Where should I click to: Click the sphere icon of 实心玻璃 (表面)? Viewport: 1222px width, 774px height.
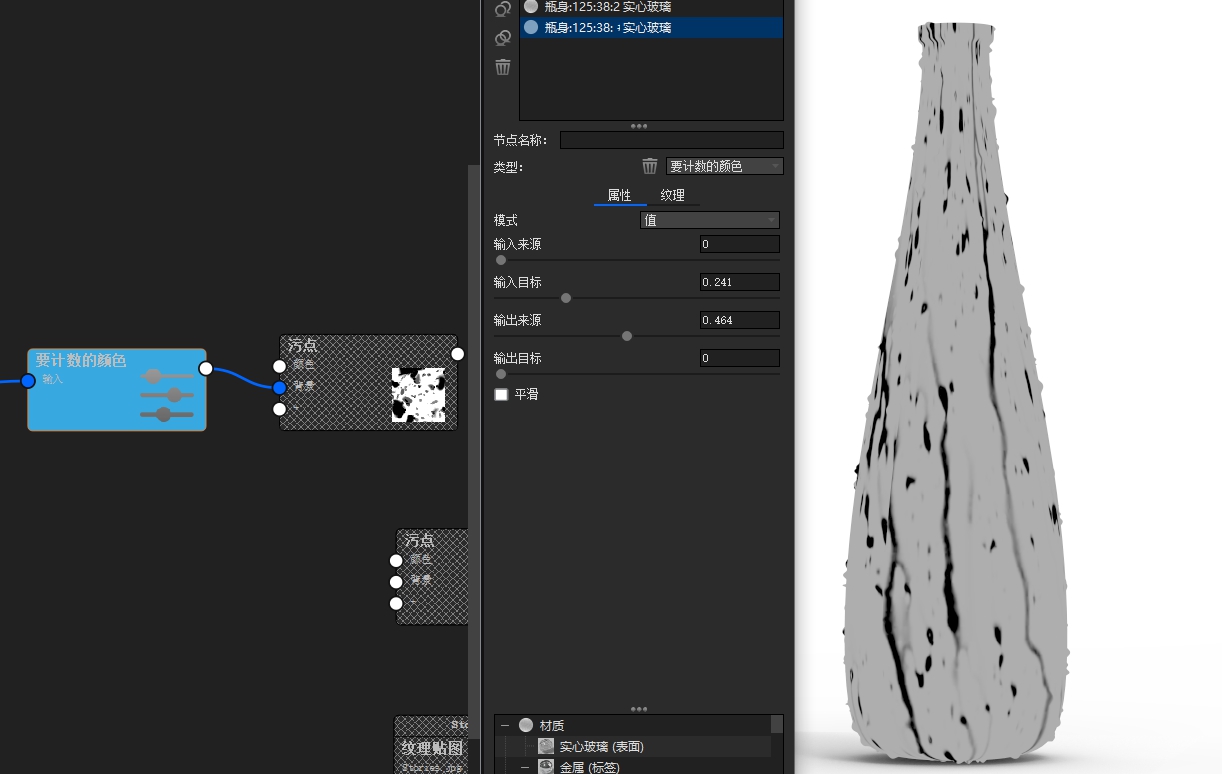pyautogui.click(x=546, y=745)
